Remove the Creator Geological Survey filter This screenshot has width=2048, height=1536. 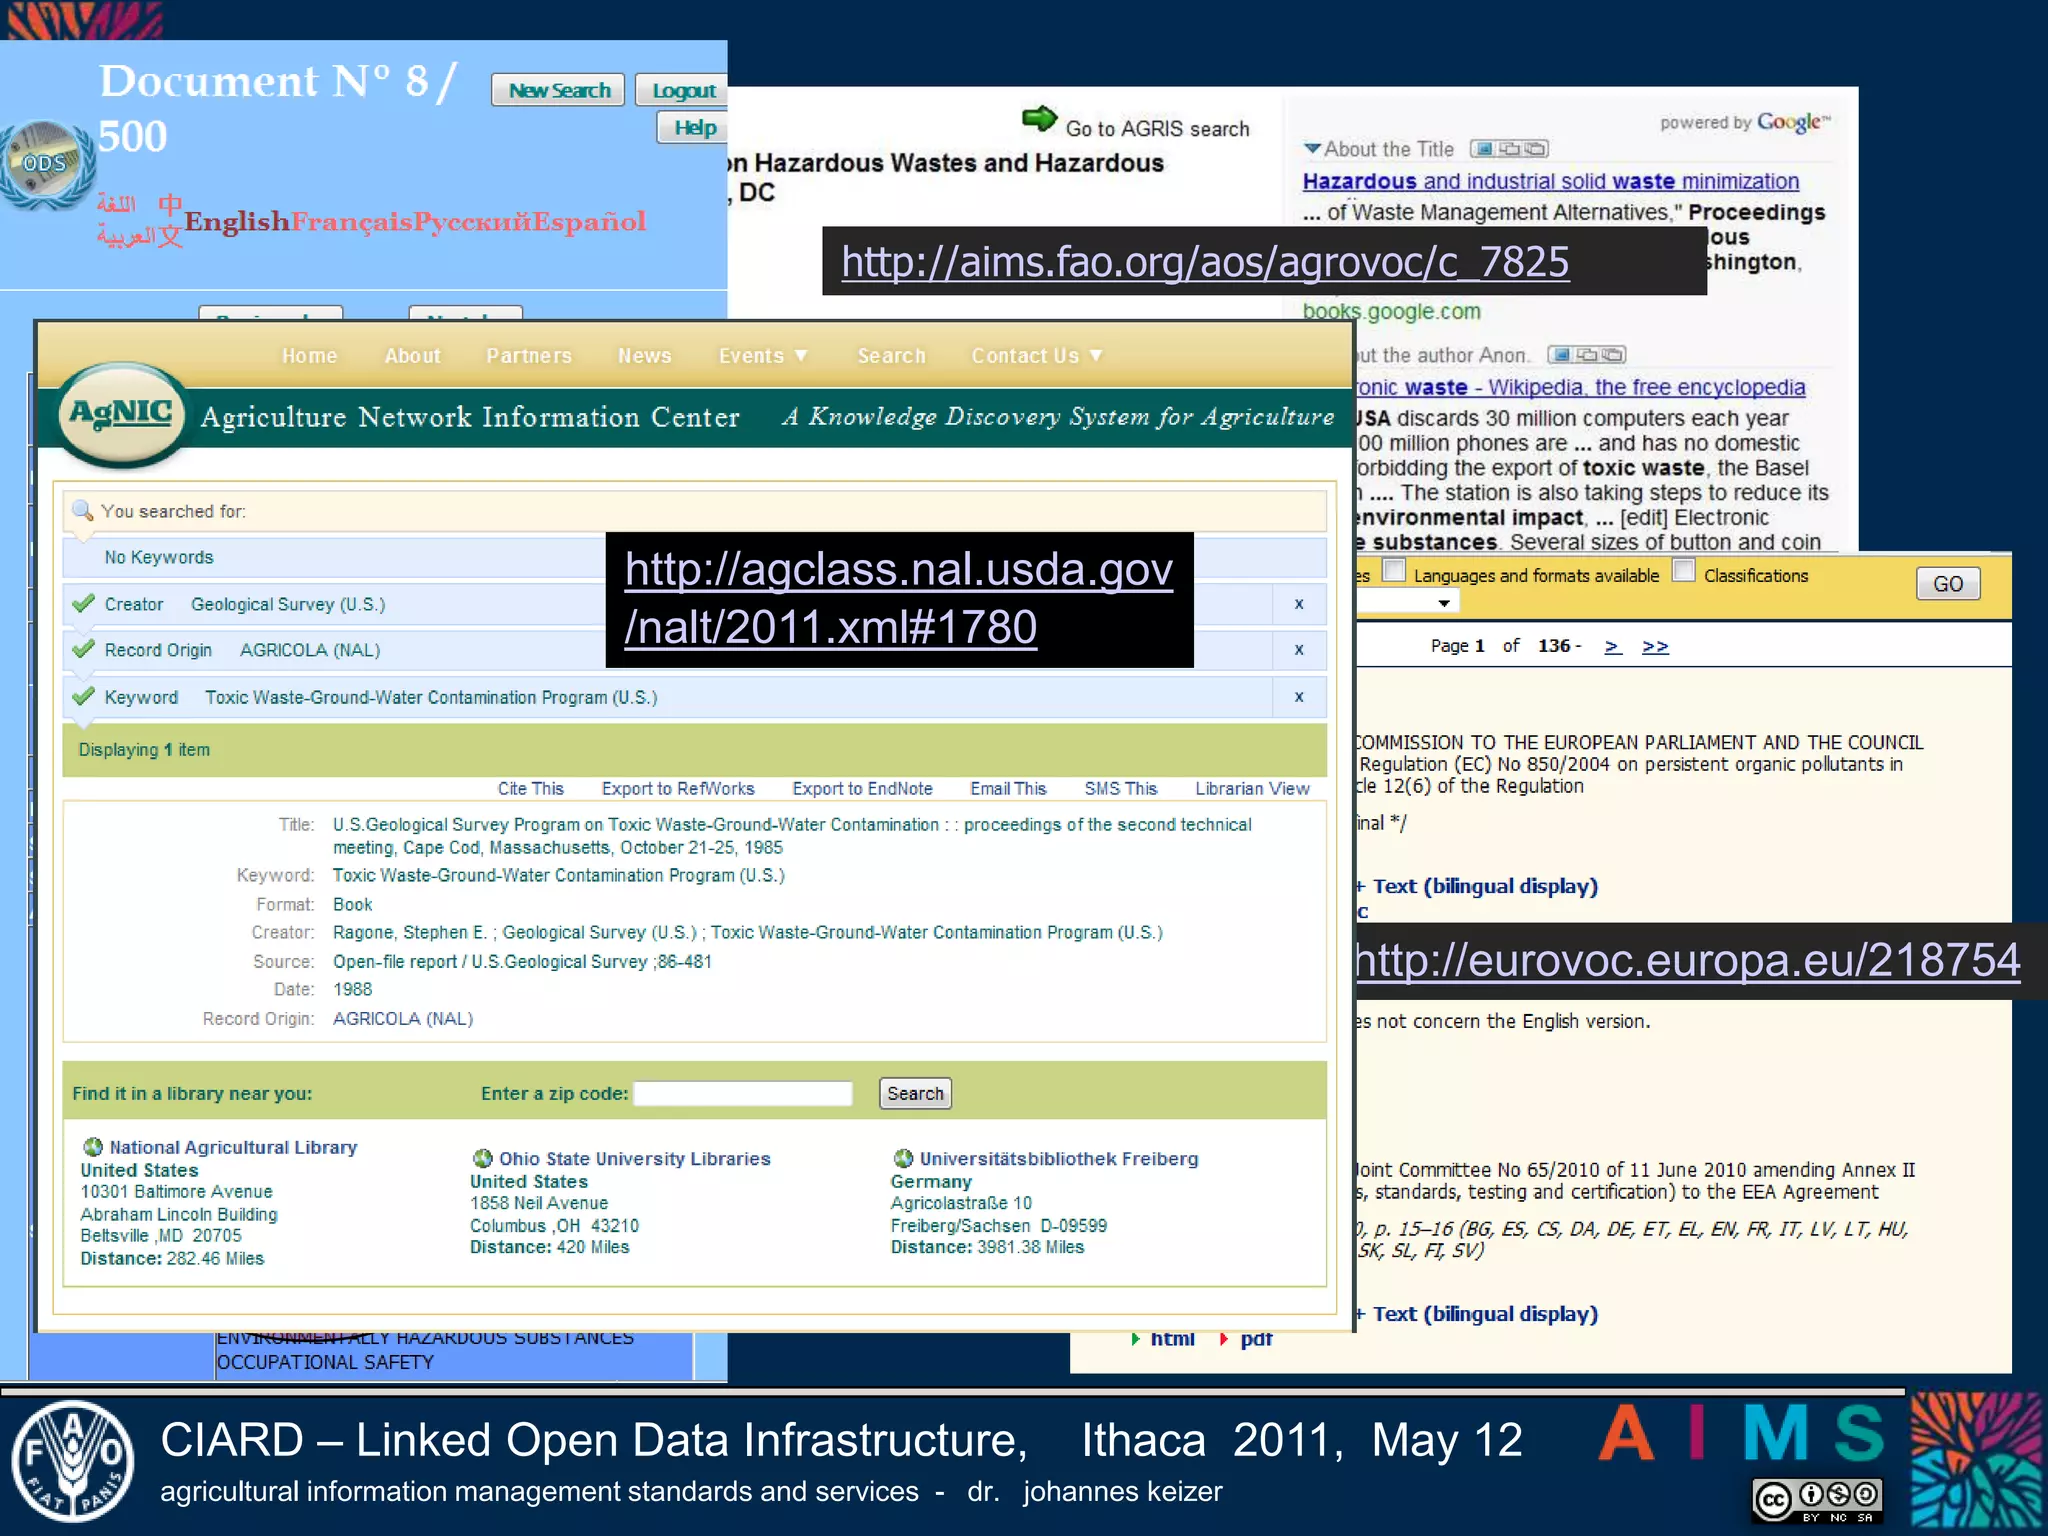point(1299,604)
